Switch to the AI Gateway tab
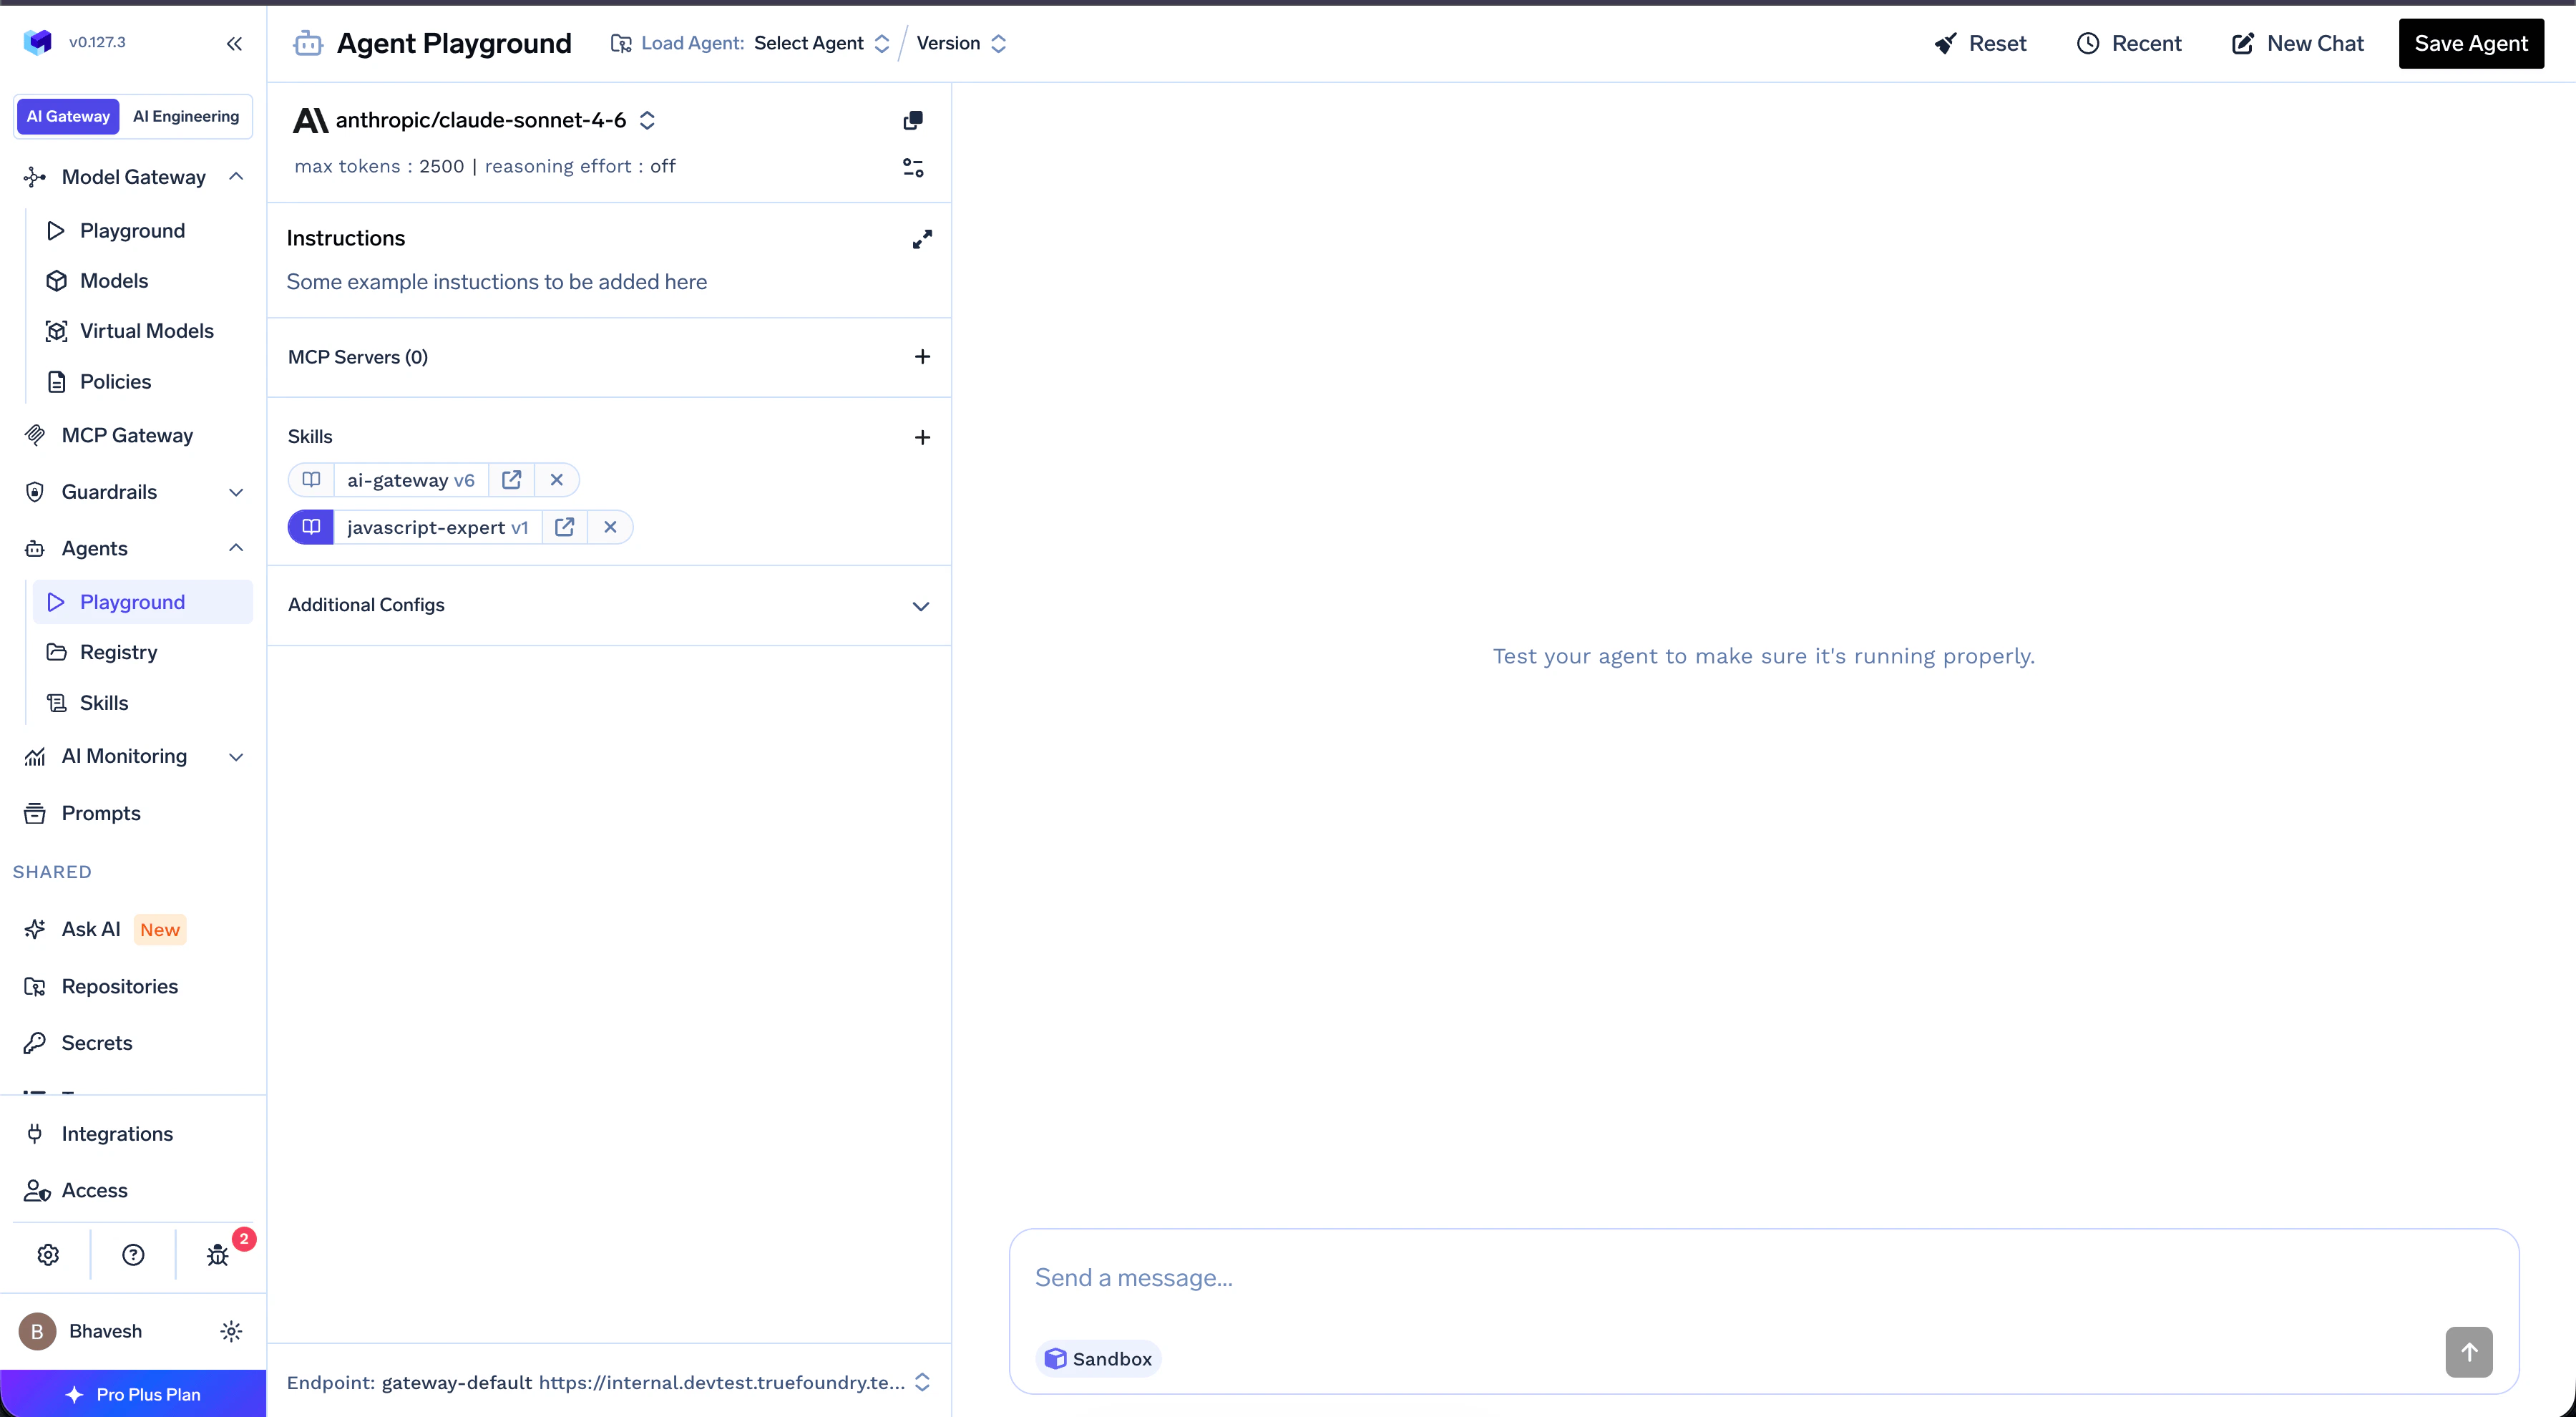 click(x=68, y=116)
